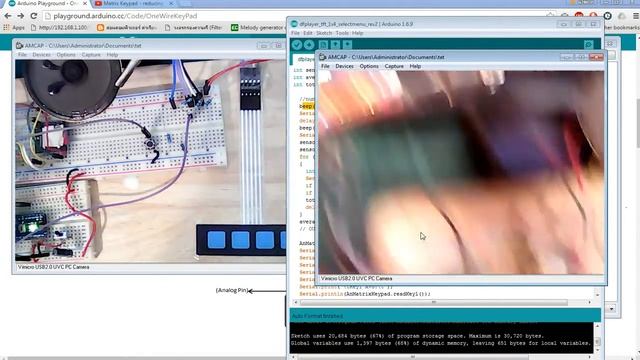Open Capture menu in left AMCAP window
This screenshot has width=640, height=360.
pyautogui.click(x=91, y=55)
